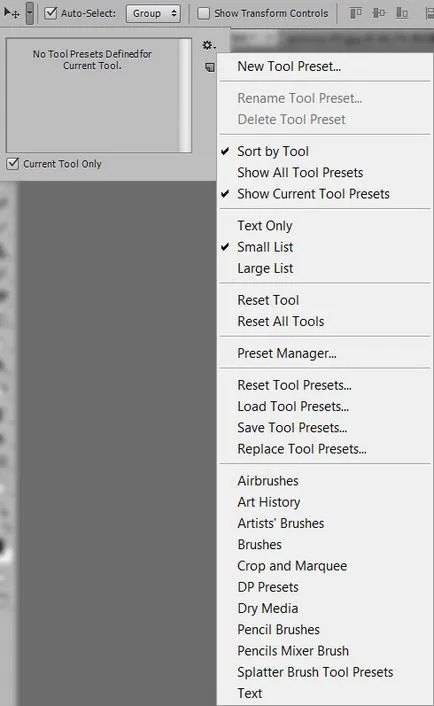Viewport: 434px width, 706px height.
Task: Open Preset Manager from the menu
Action: tap(287, 353)
